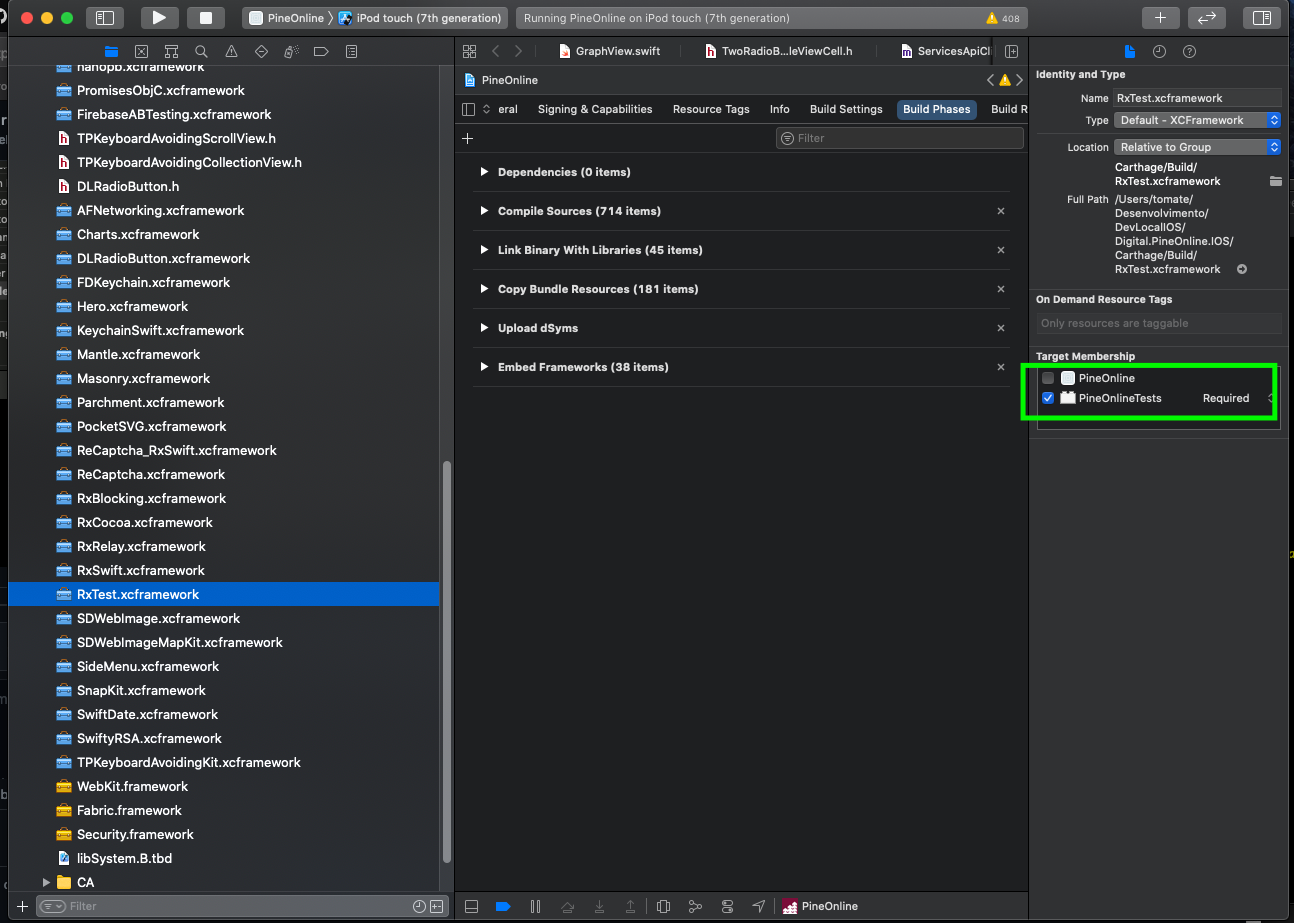Select the iPod touch (7th generation) destination

[421, 18]
